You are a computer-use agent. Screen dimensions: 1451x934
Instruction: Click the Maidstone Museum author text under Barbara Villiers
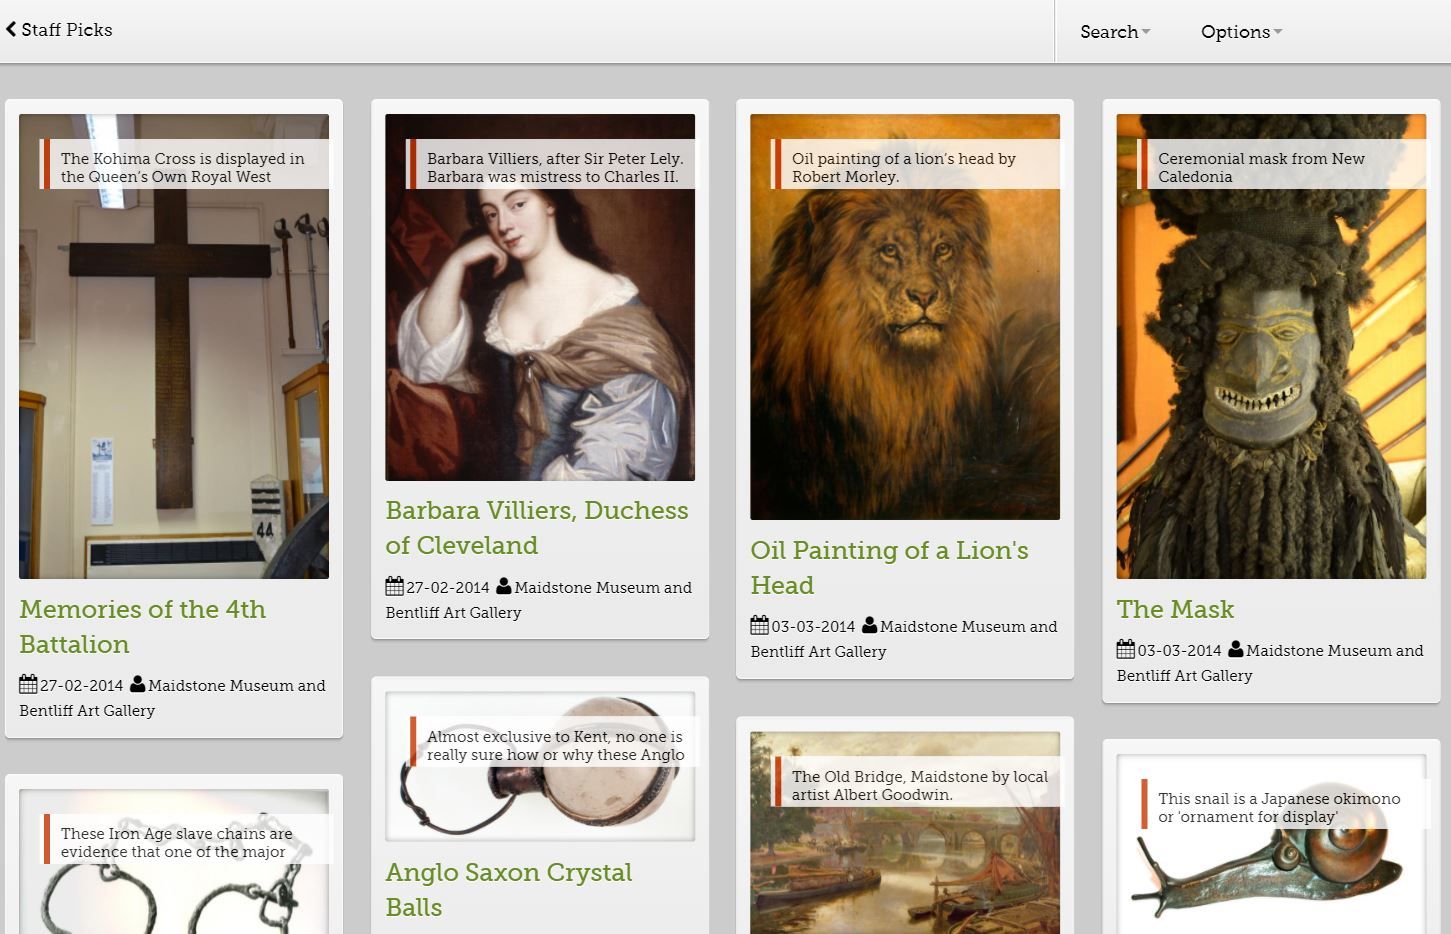click(539, 600)
